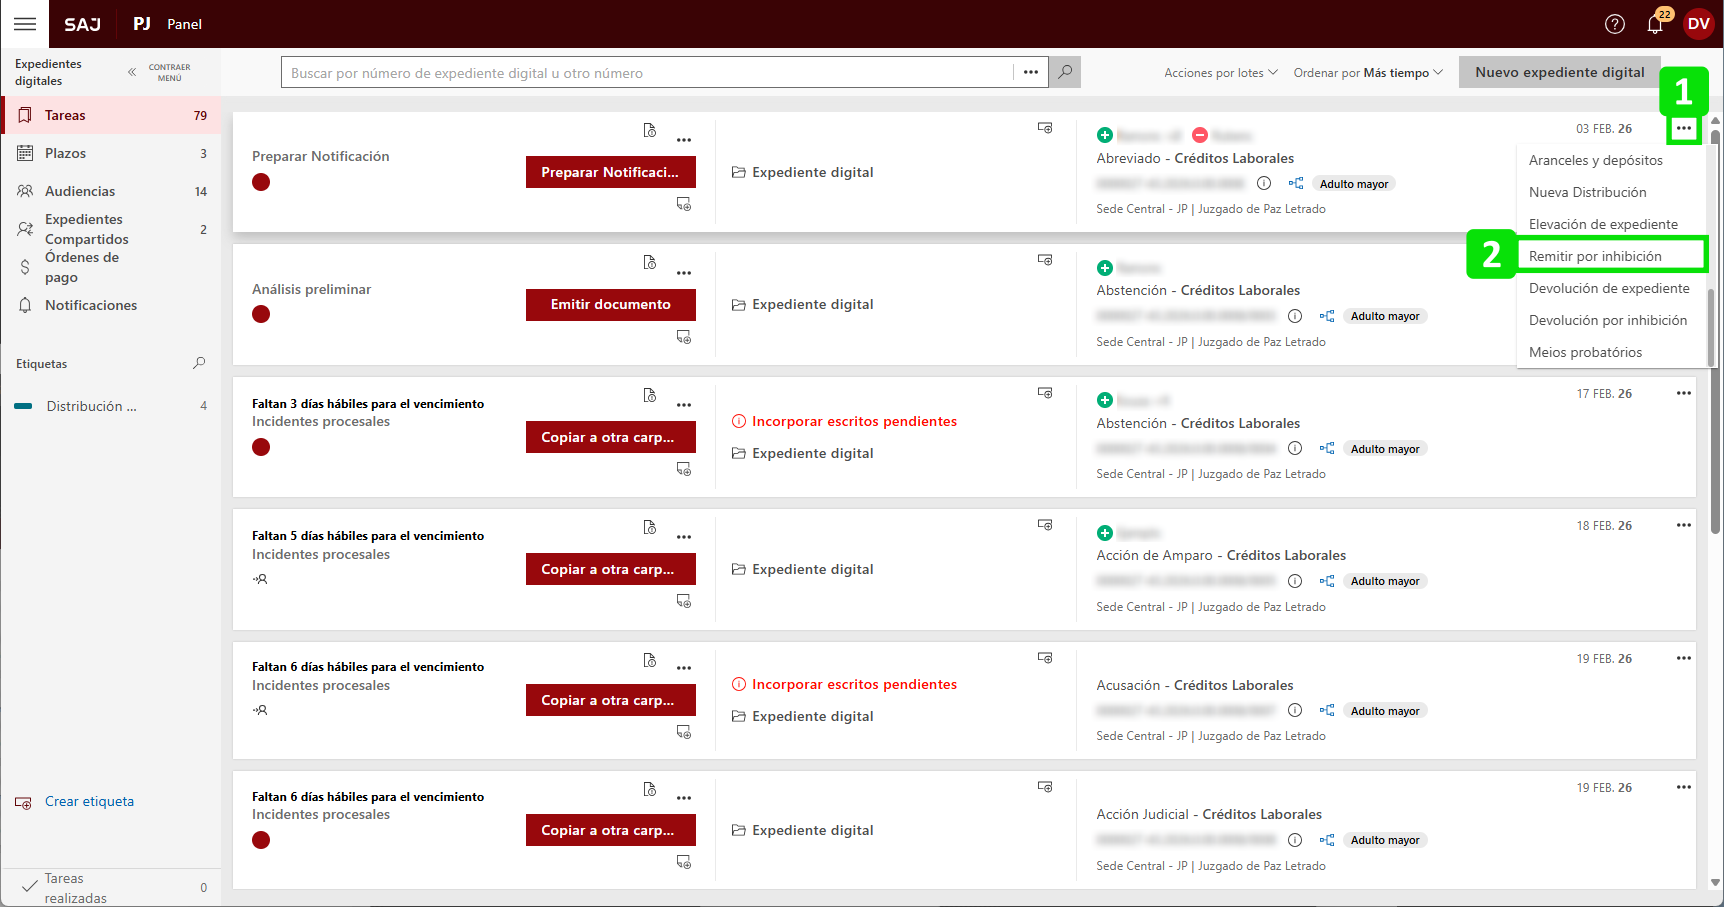Click Nuevo expediente digital button

(x=1559, y=72)
